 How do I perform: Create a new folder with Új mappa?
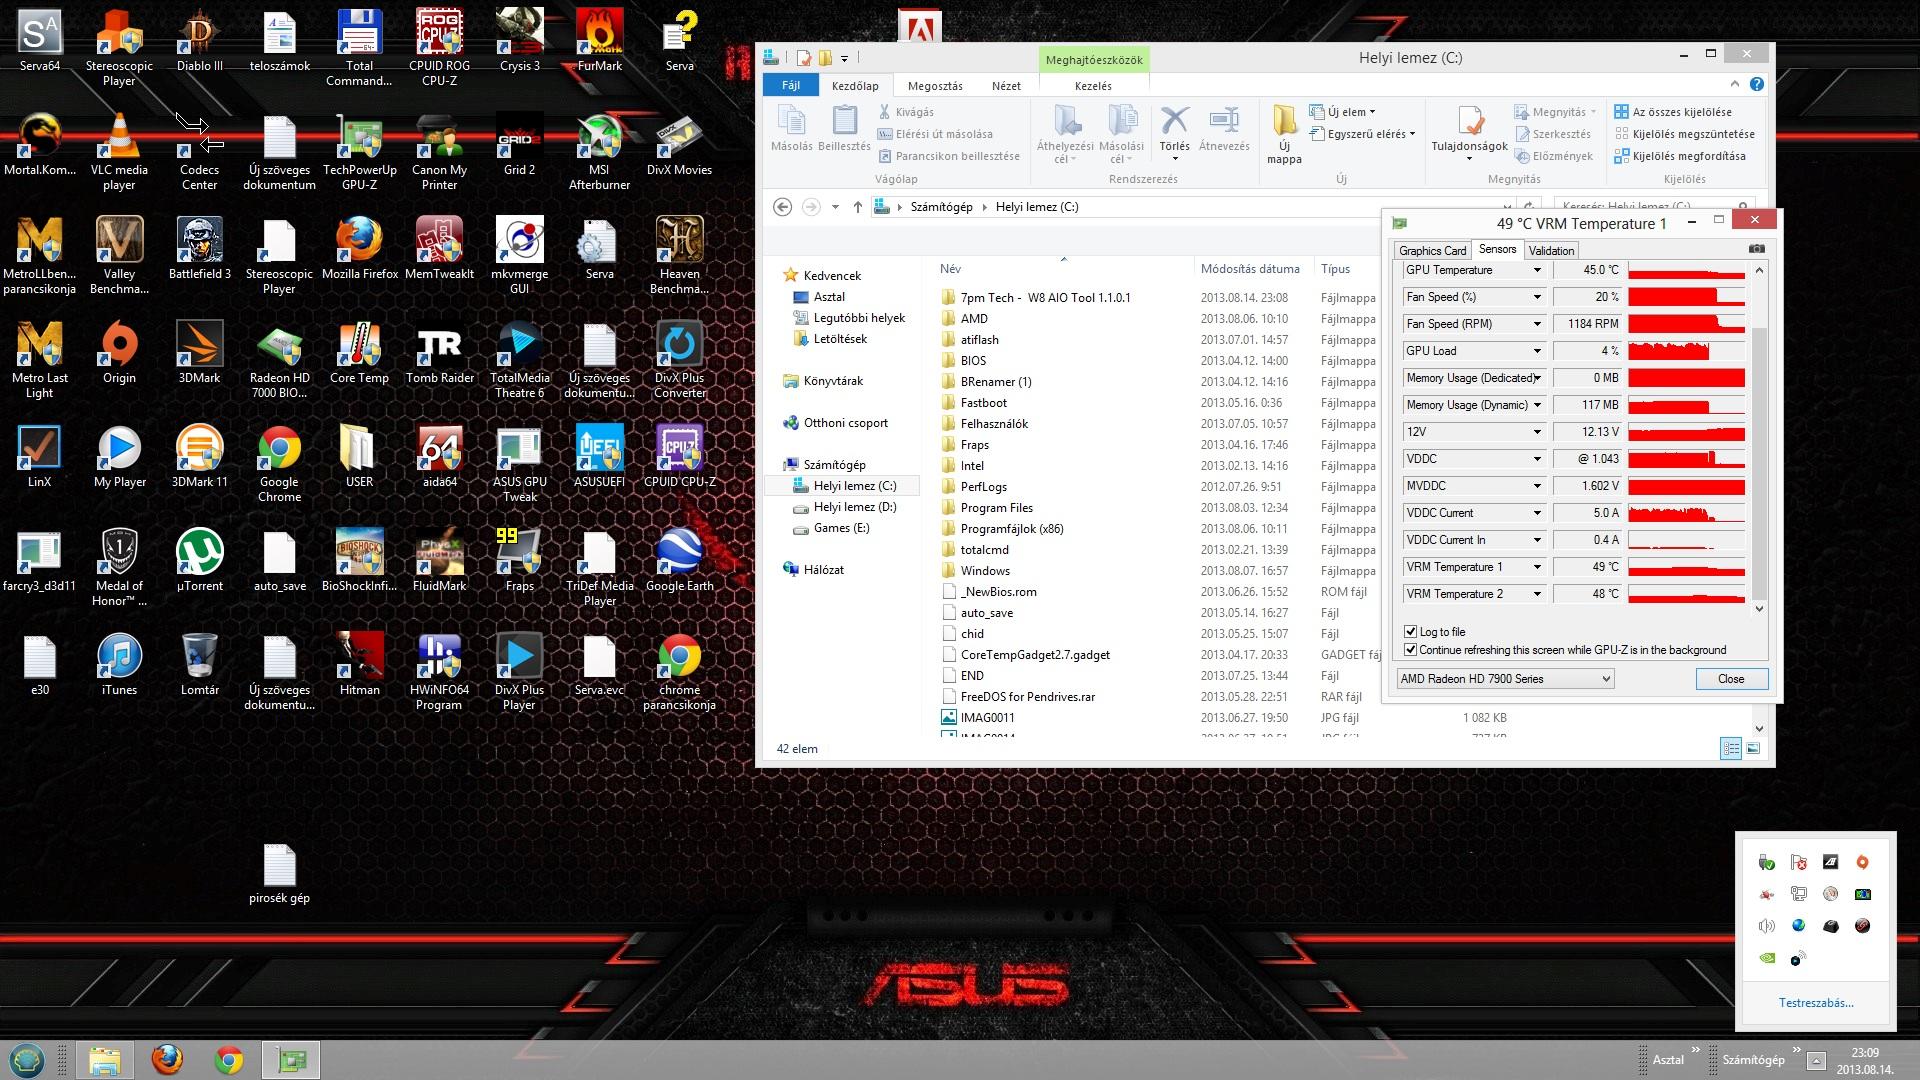[x=1284, y=134]
